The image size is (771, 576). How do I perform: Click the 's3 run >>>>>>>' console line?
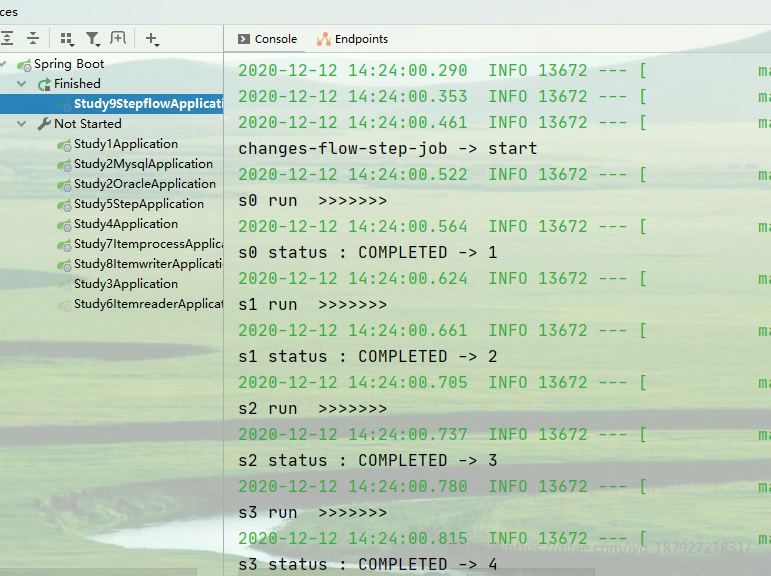[313, 513]
